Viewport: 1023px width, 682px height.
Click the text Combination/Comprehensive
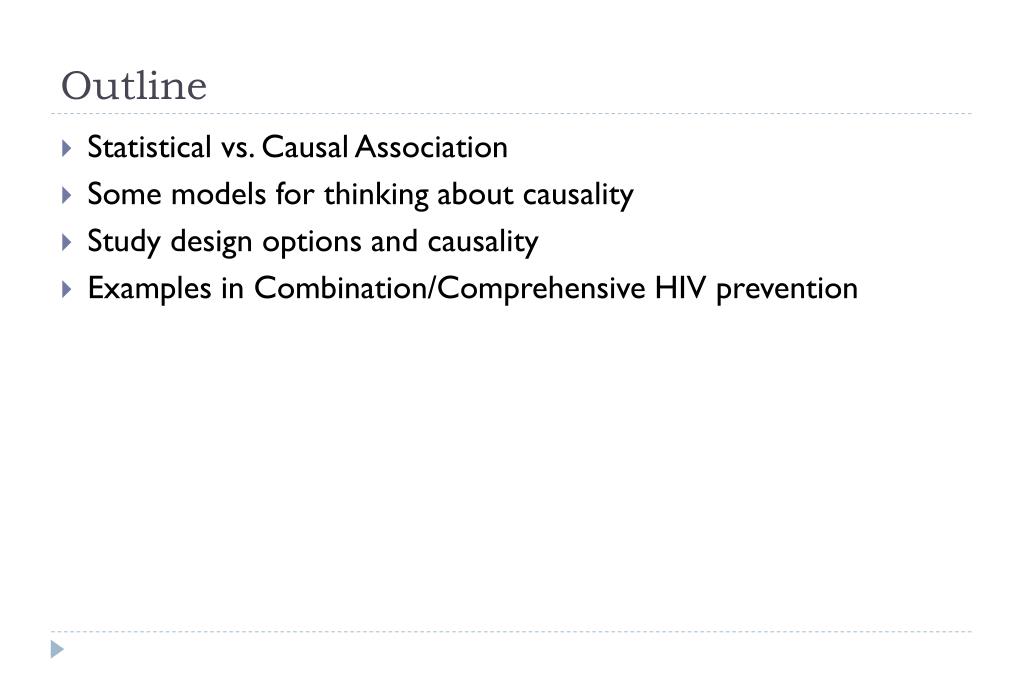pos(450,288)
